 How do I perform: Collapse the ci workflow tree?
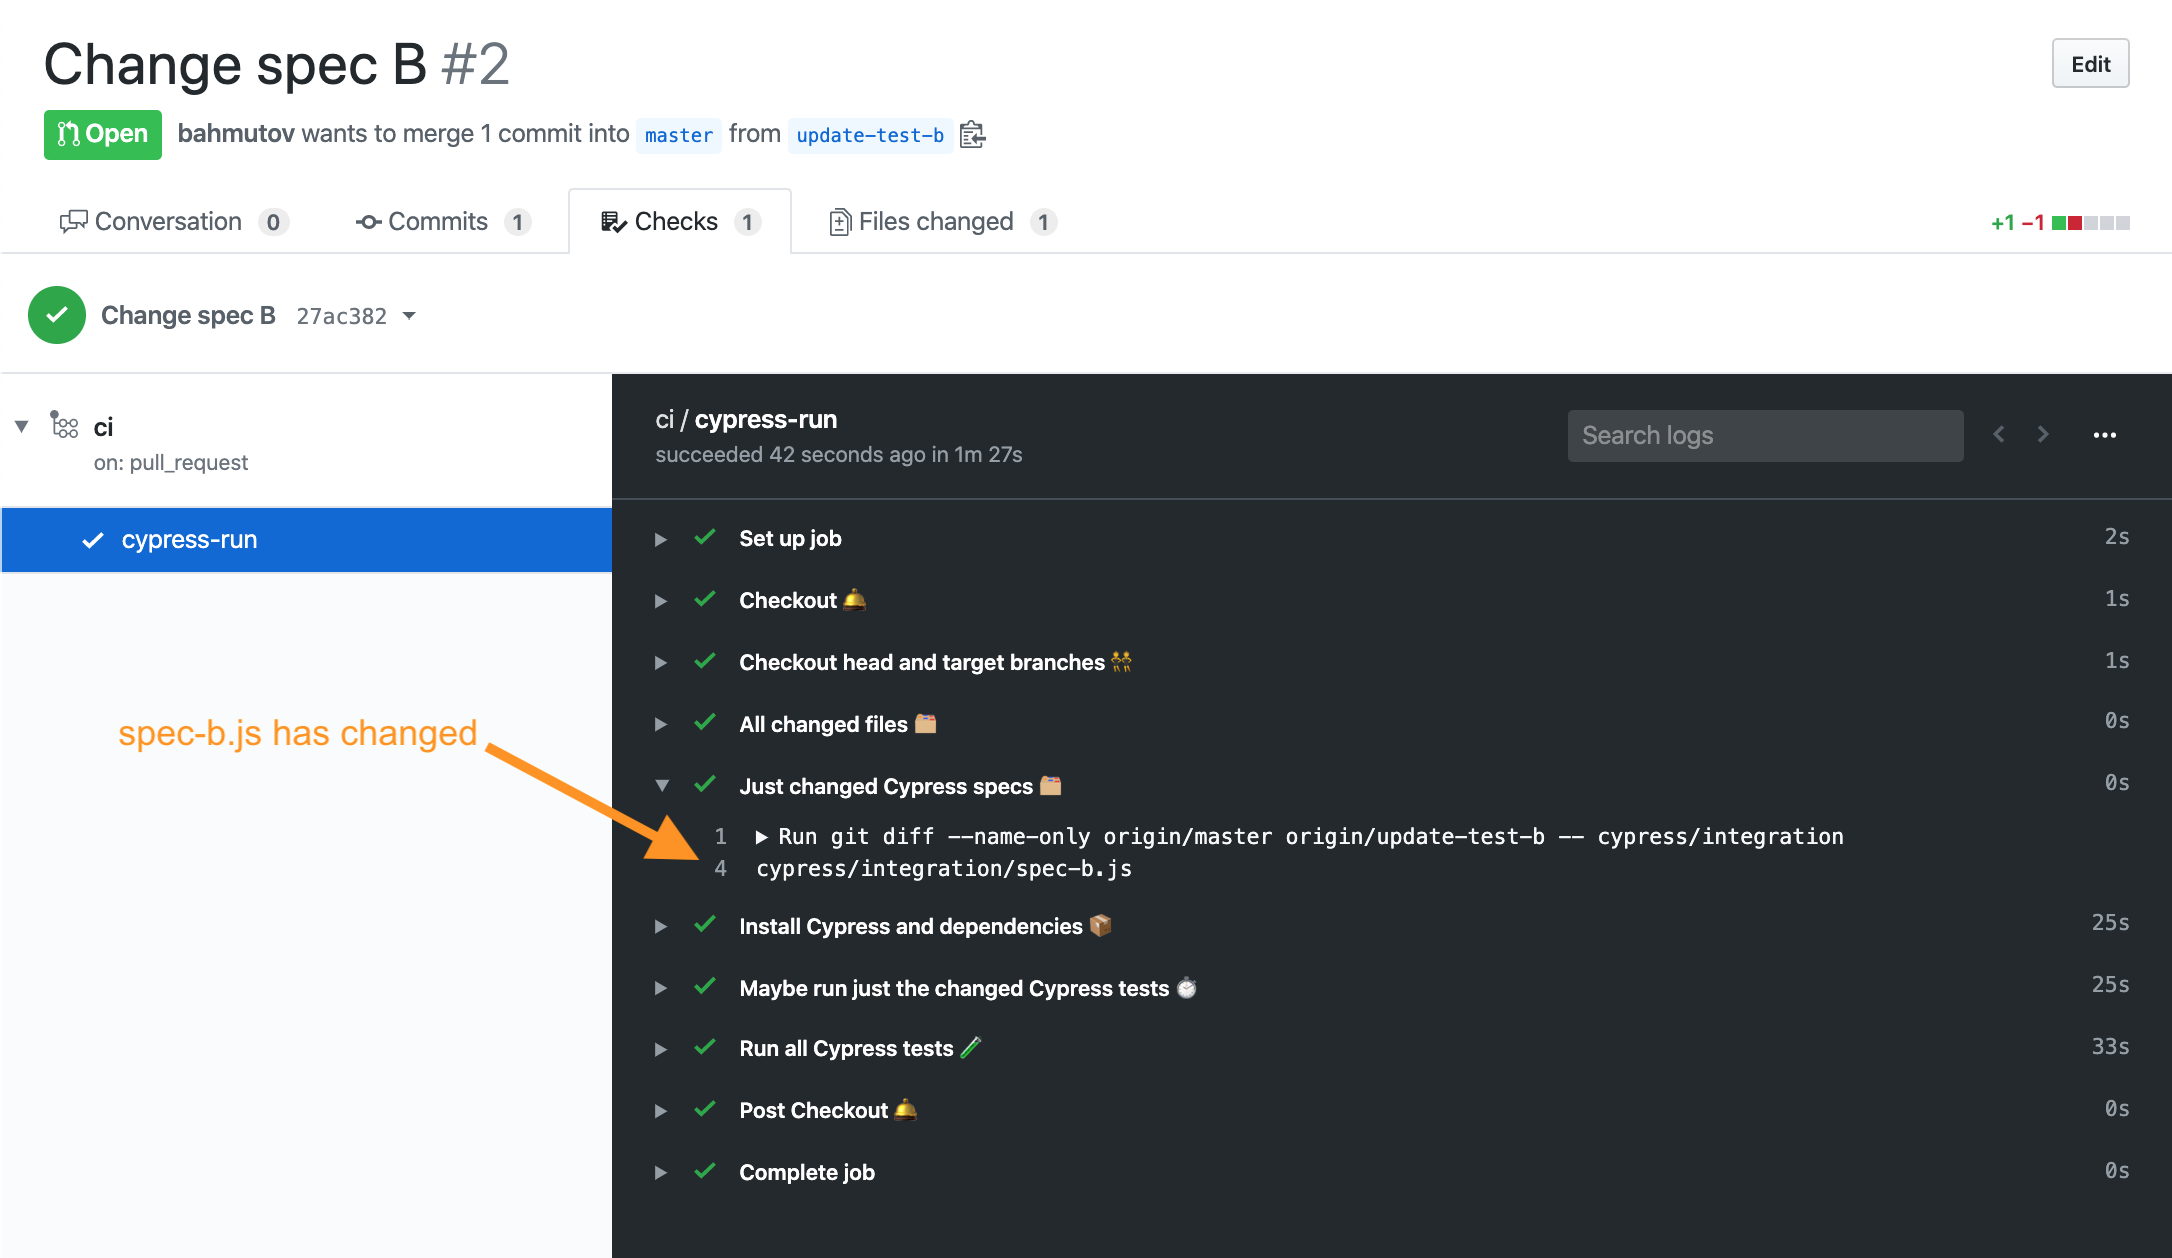(22, 427)
